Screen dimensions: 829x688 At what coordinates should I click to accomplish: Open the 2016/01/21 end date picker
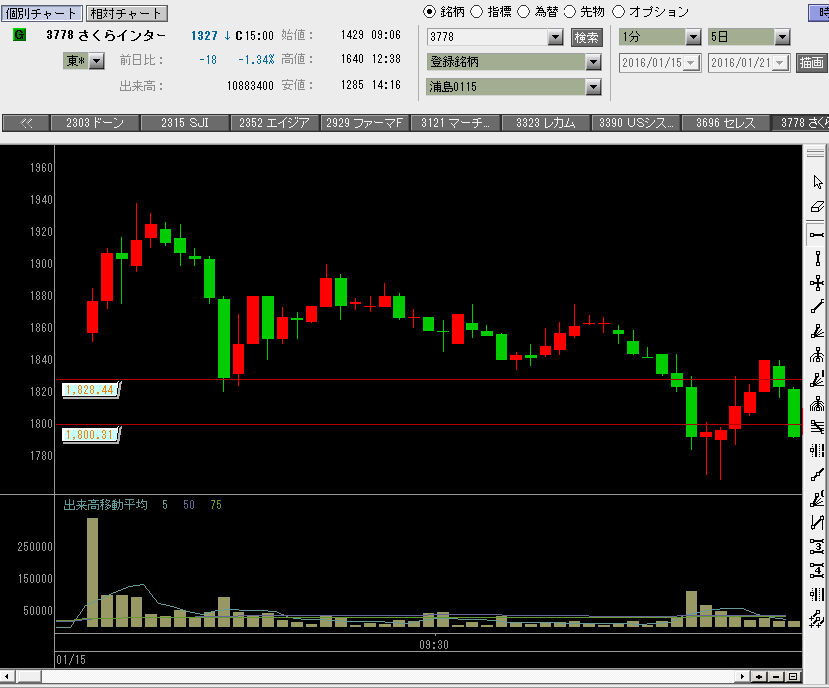click(x=780, y=63)
